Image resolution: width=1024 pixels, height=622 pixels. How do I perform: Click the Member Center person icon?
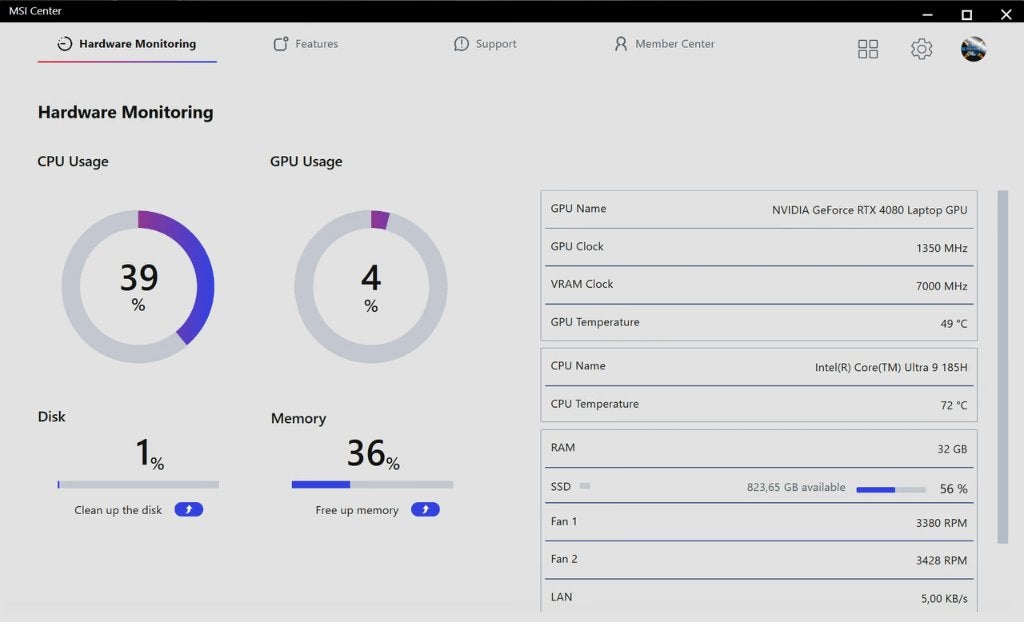[620, 44]
